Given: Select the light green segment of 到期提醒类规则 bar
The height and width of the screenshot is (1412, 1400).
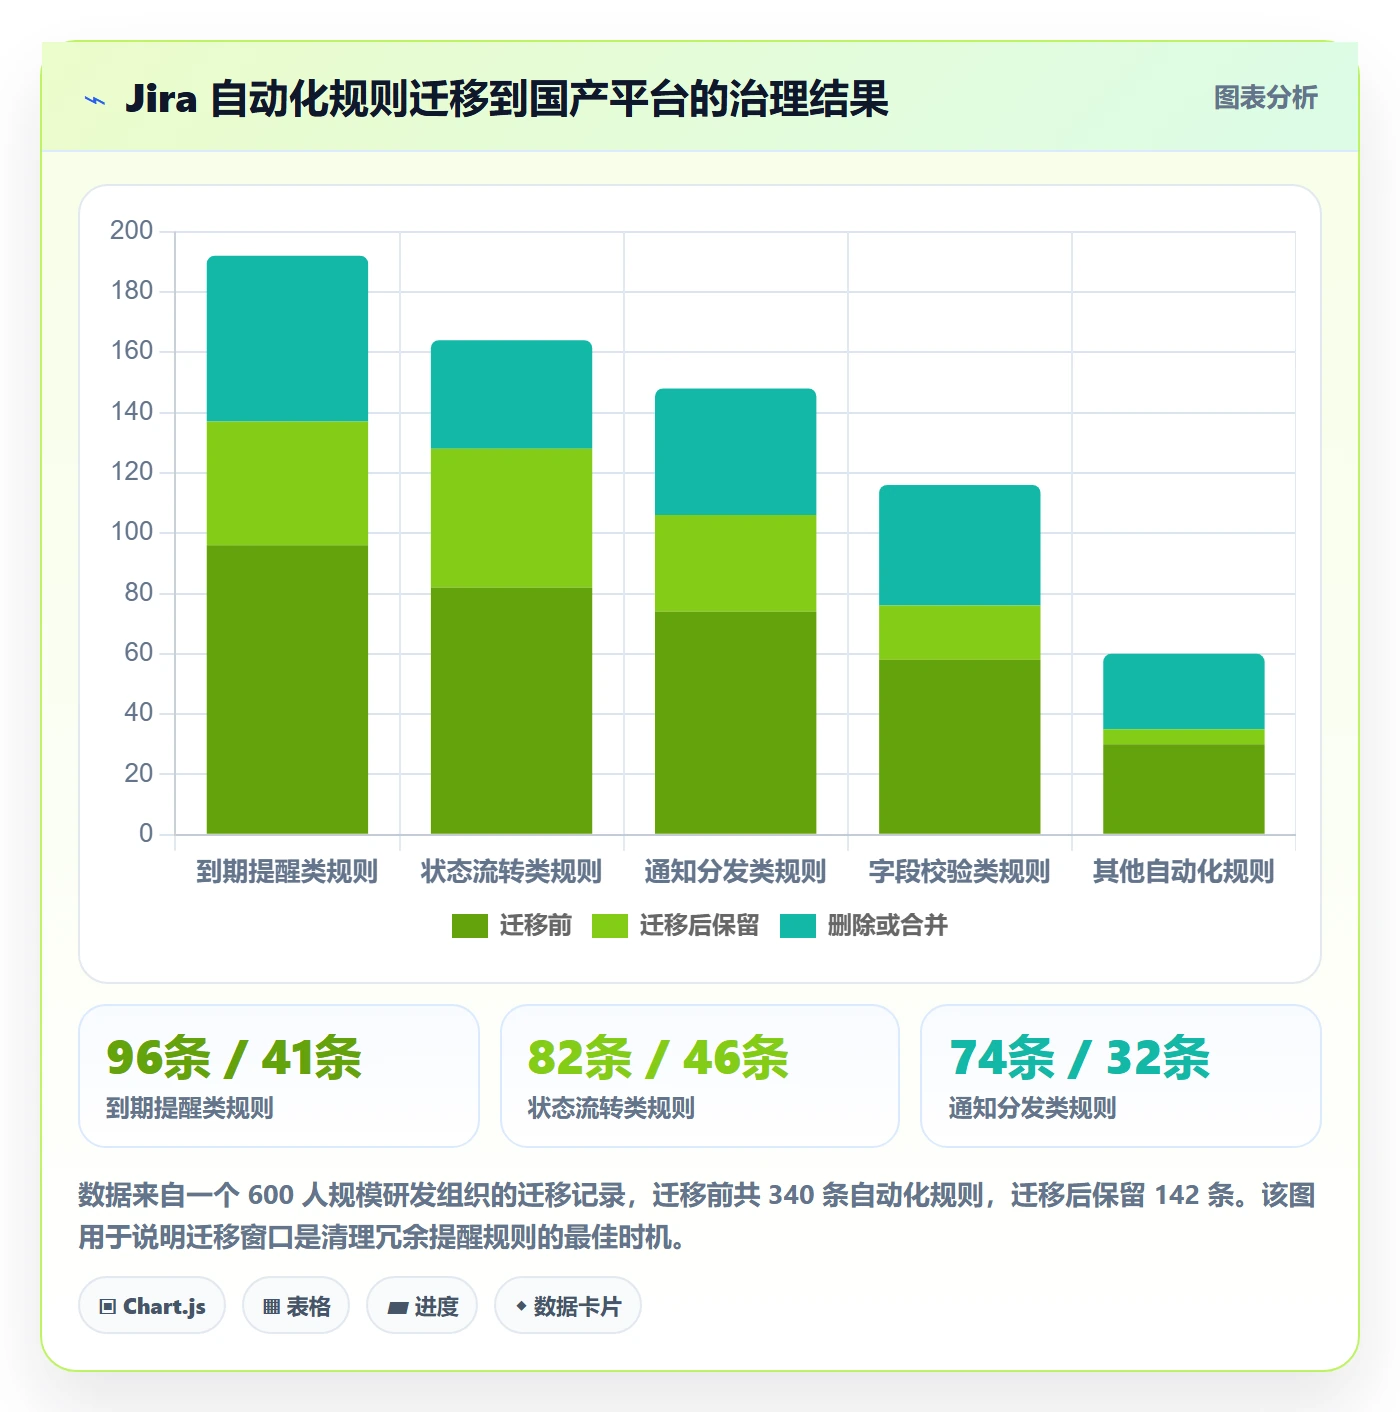Looking at the screenshot, I should tap(287, 484).
